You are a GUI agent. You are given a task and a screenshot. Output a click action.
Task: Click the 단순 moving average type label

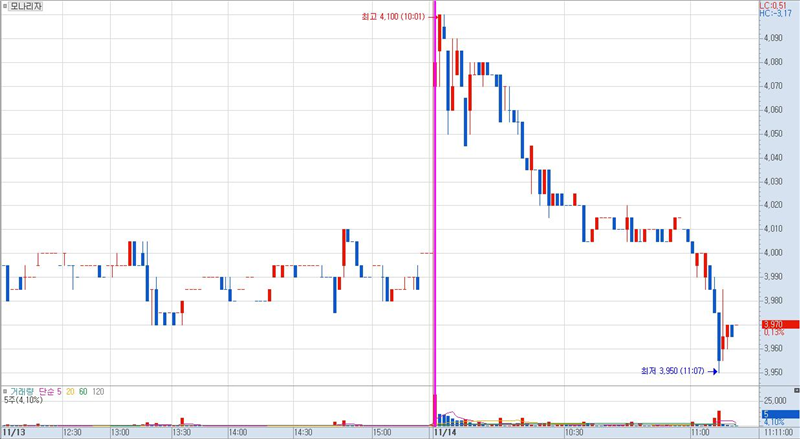pos(45,391)
